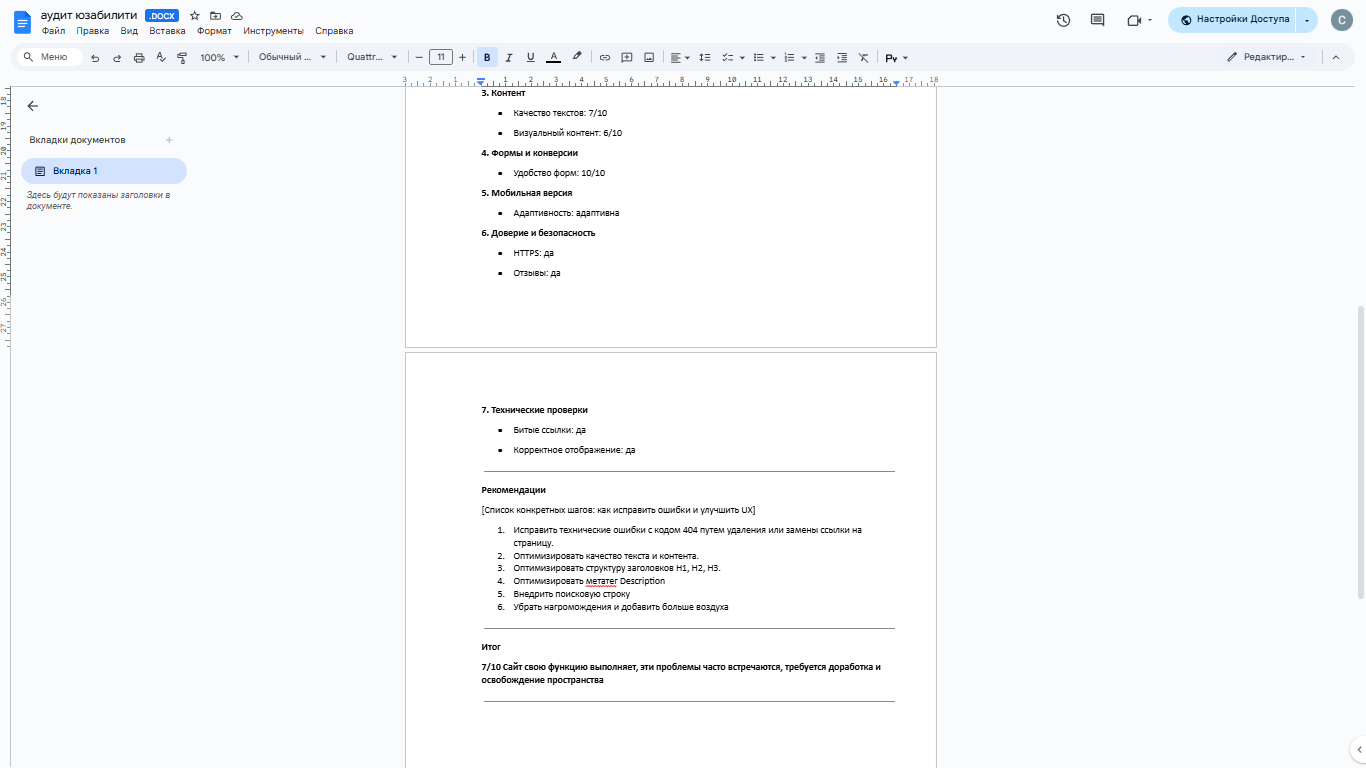Open the Правка menu

click(93, 31)
